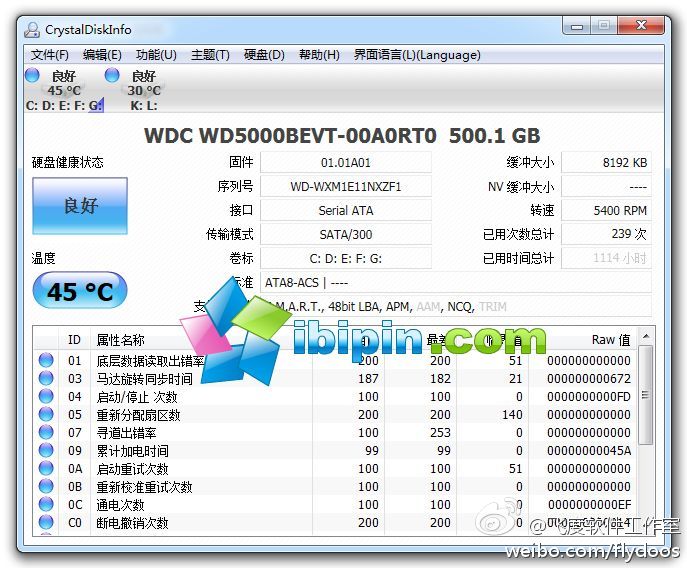Image resolution: width=687 pixels, height=568 pixels.
Task: Select the 45 °C disk C: D: E: F: G:
Action: point(64,90)
